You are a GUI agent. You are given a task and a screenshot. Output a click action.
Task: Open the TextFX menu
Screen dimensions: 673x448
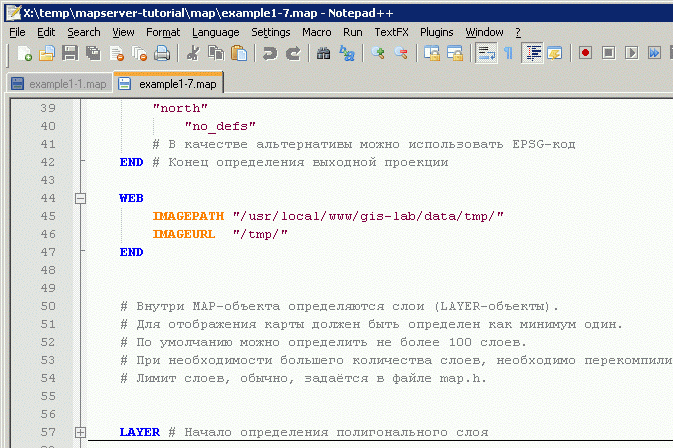(391, 32)
